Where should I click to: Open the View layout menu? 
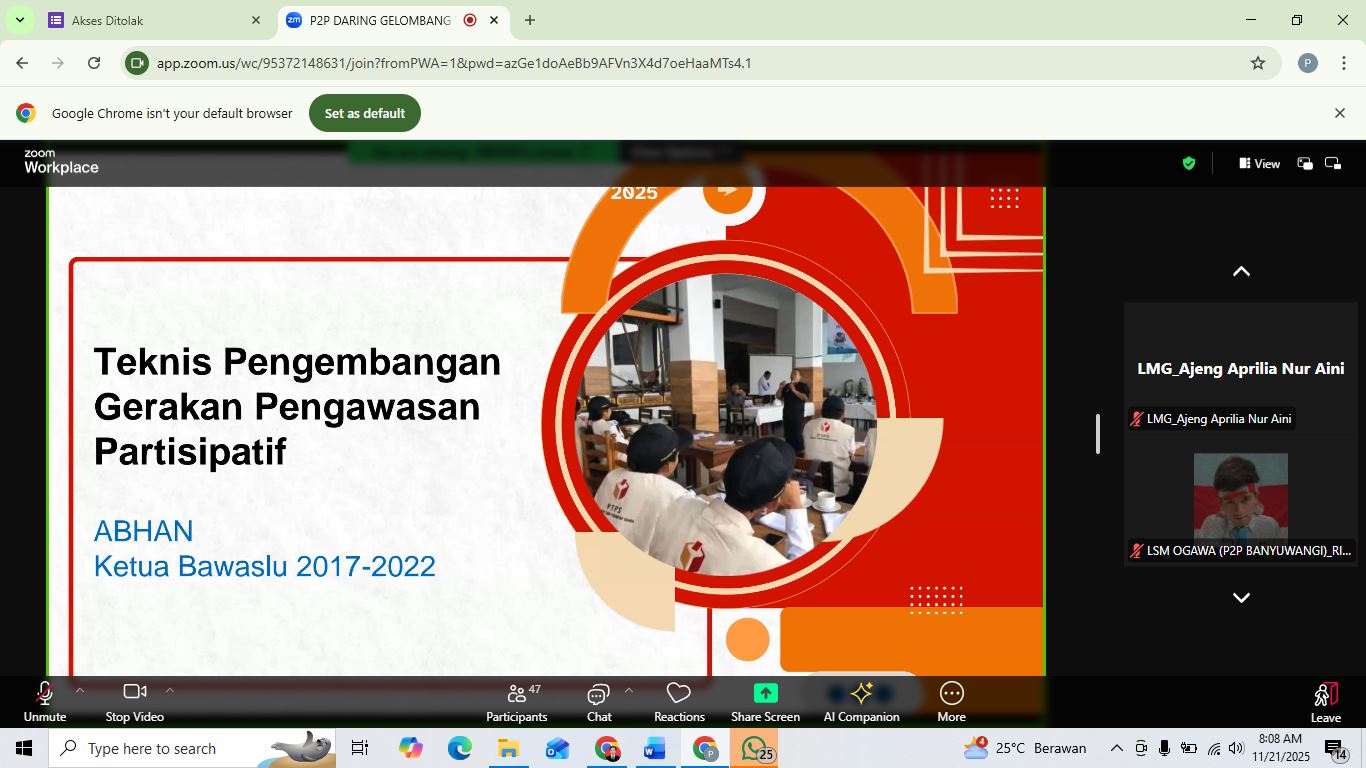[x=1259, y=164]
